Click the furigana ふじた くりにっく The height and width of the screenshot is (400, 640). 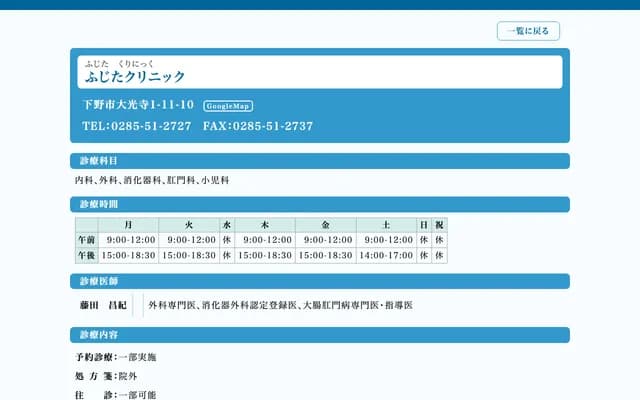point(119,64)
